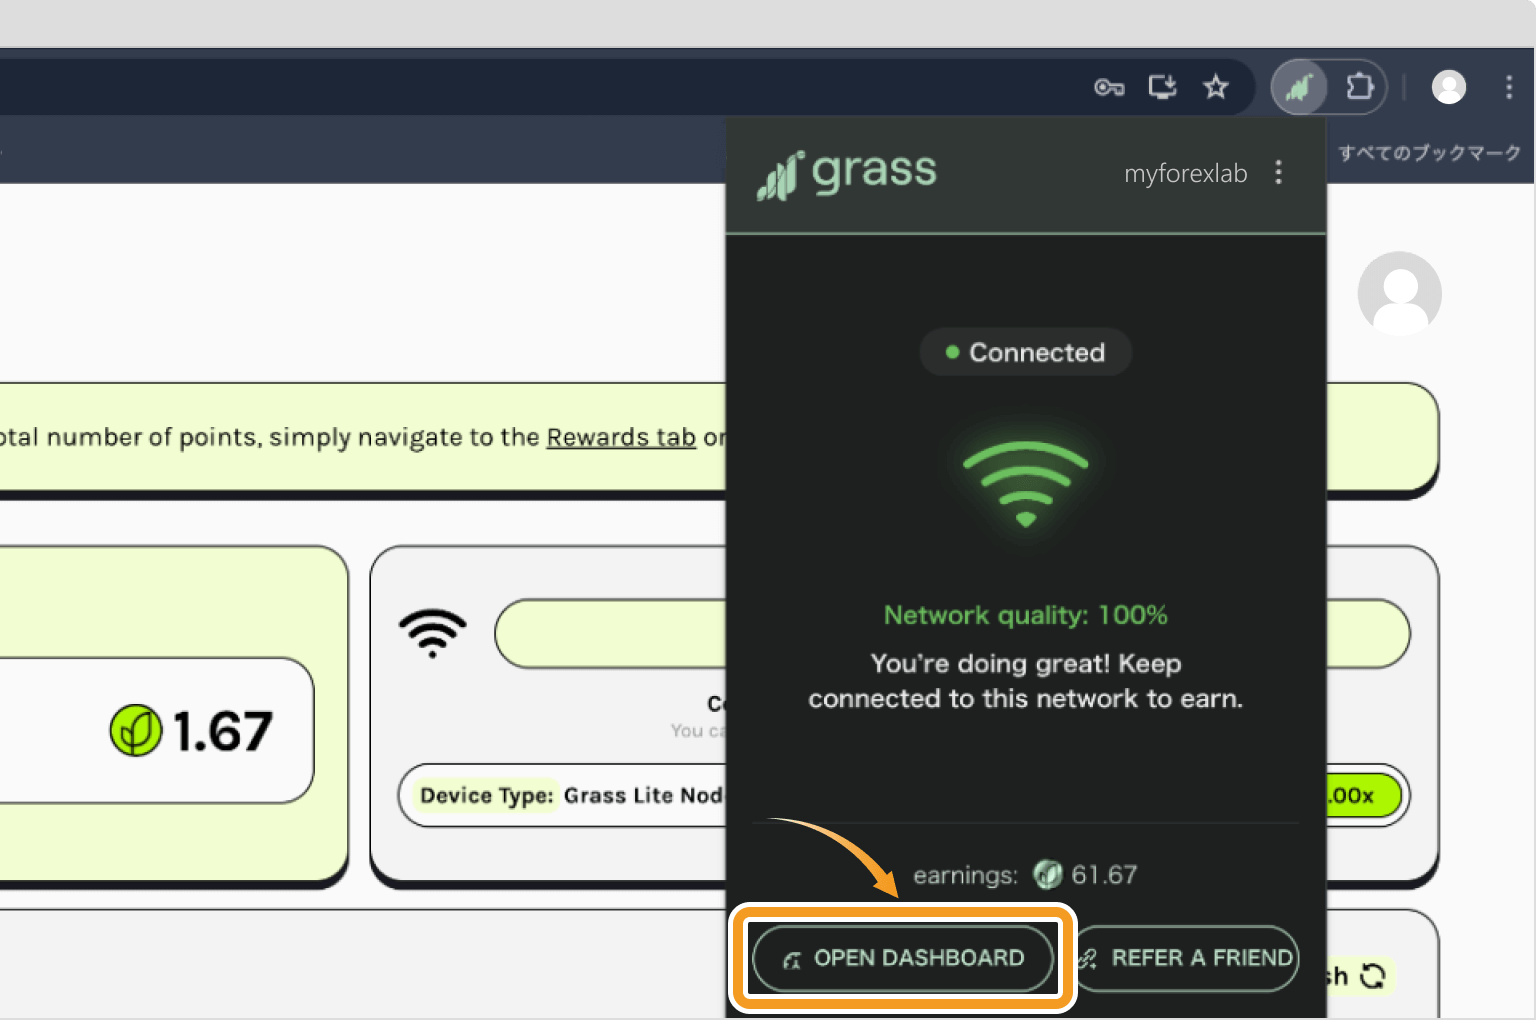The image size is (1536, 1020).
Task: Click the earnings coin icon next to 61.67
Action: click(x=1047, y=875)
